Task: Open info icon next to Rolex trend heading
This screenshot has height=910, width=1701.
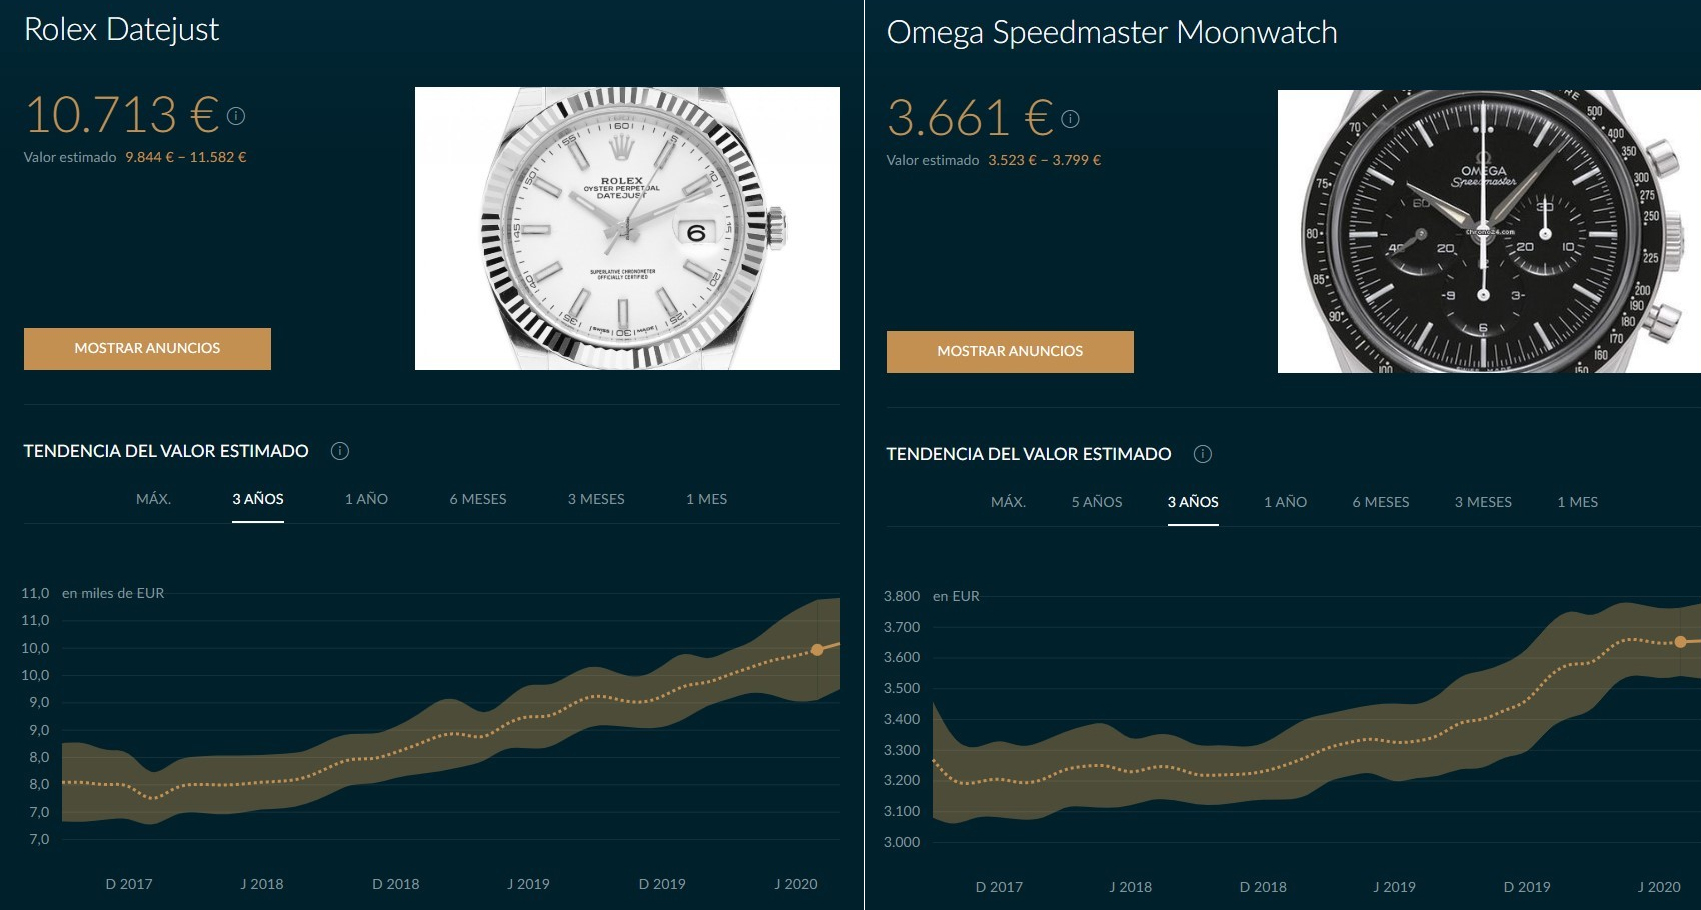Action: point(340,451)
